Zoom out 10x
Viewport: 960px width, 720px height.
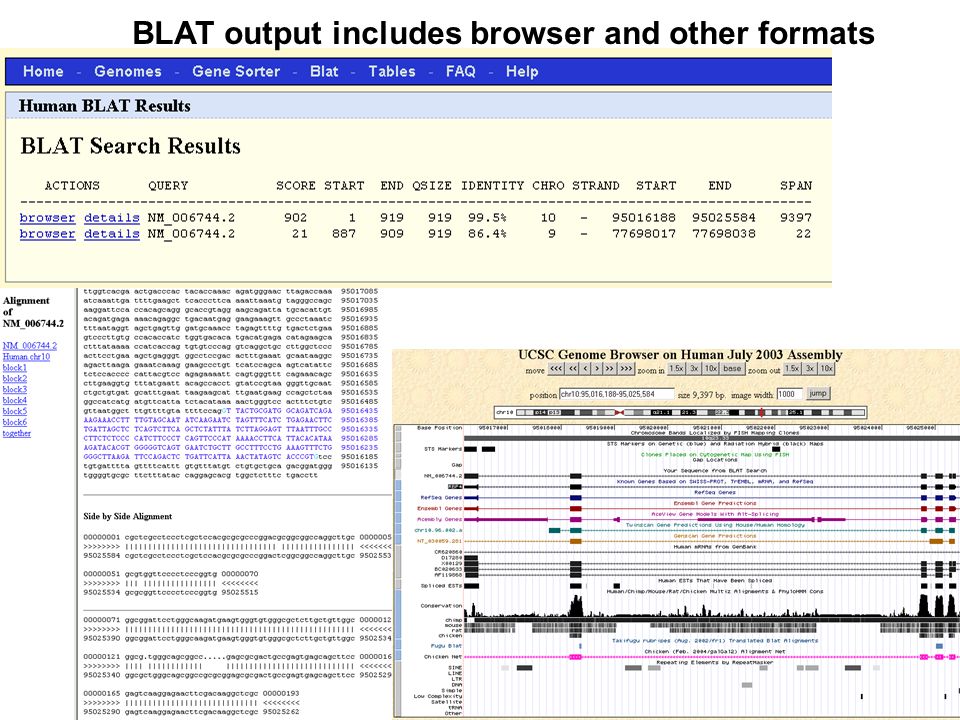tap(827, 369)
